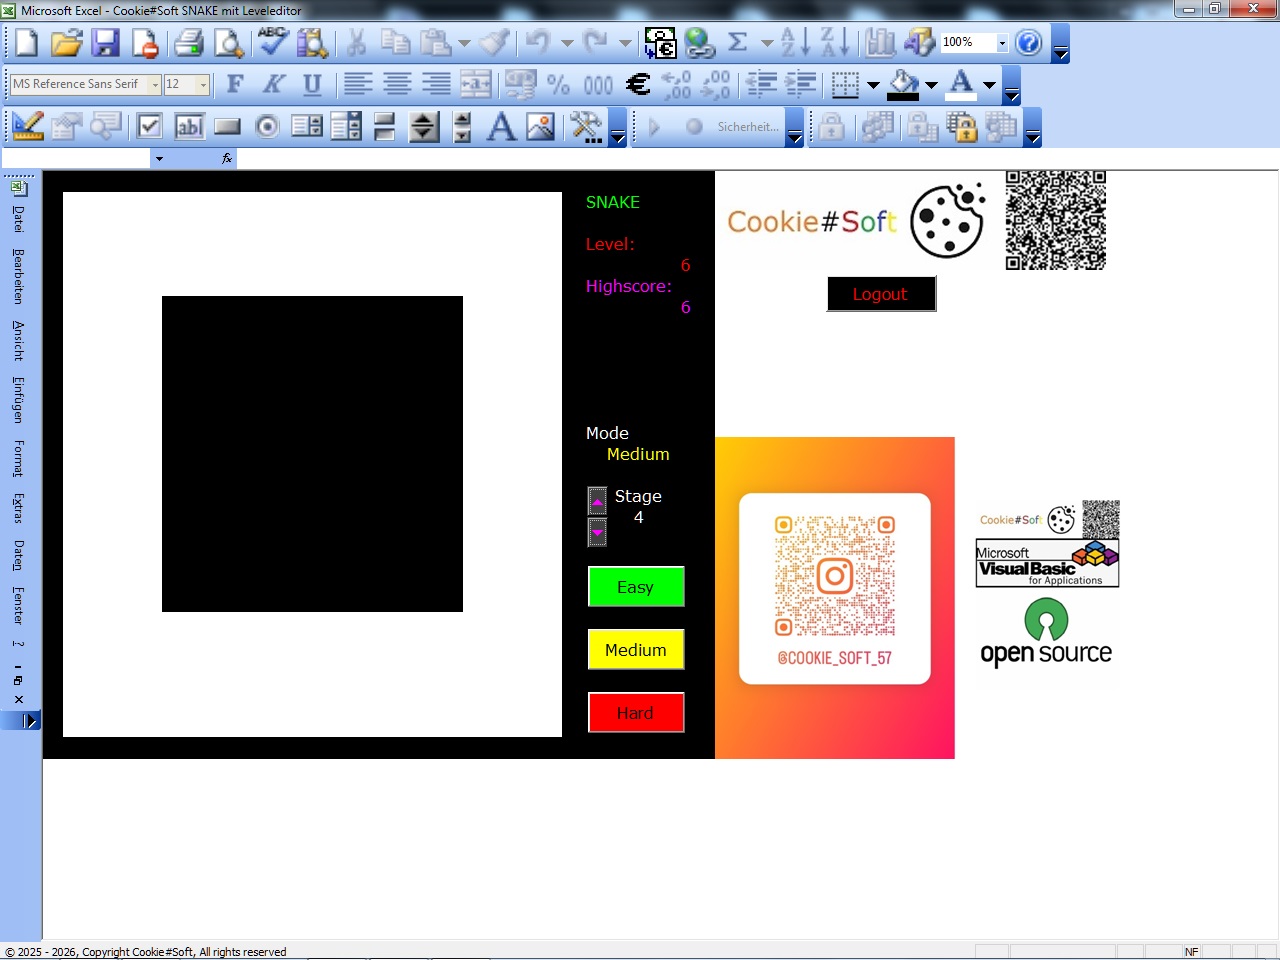Open the font size dropdown

tap(203, 85)
